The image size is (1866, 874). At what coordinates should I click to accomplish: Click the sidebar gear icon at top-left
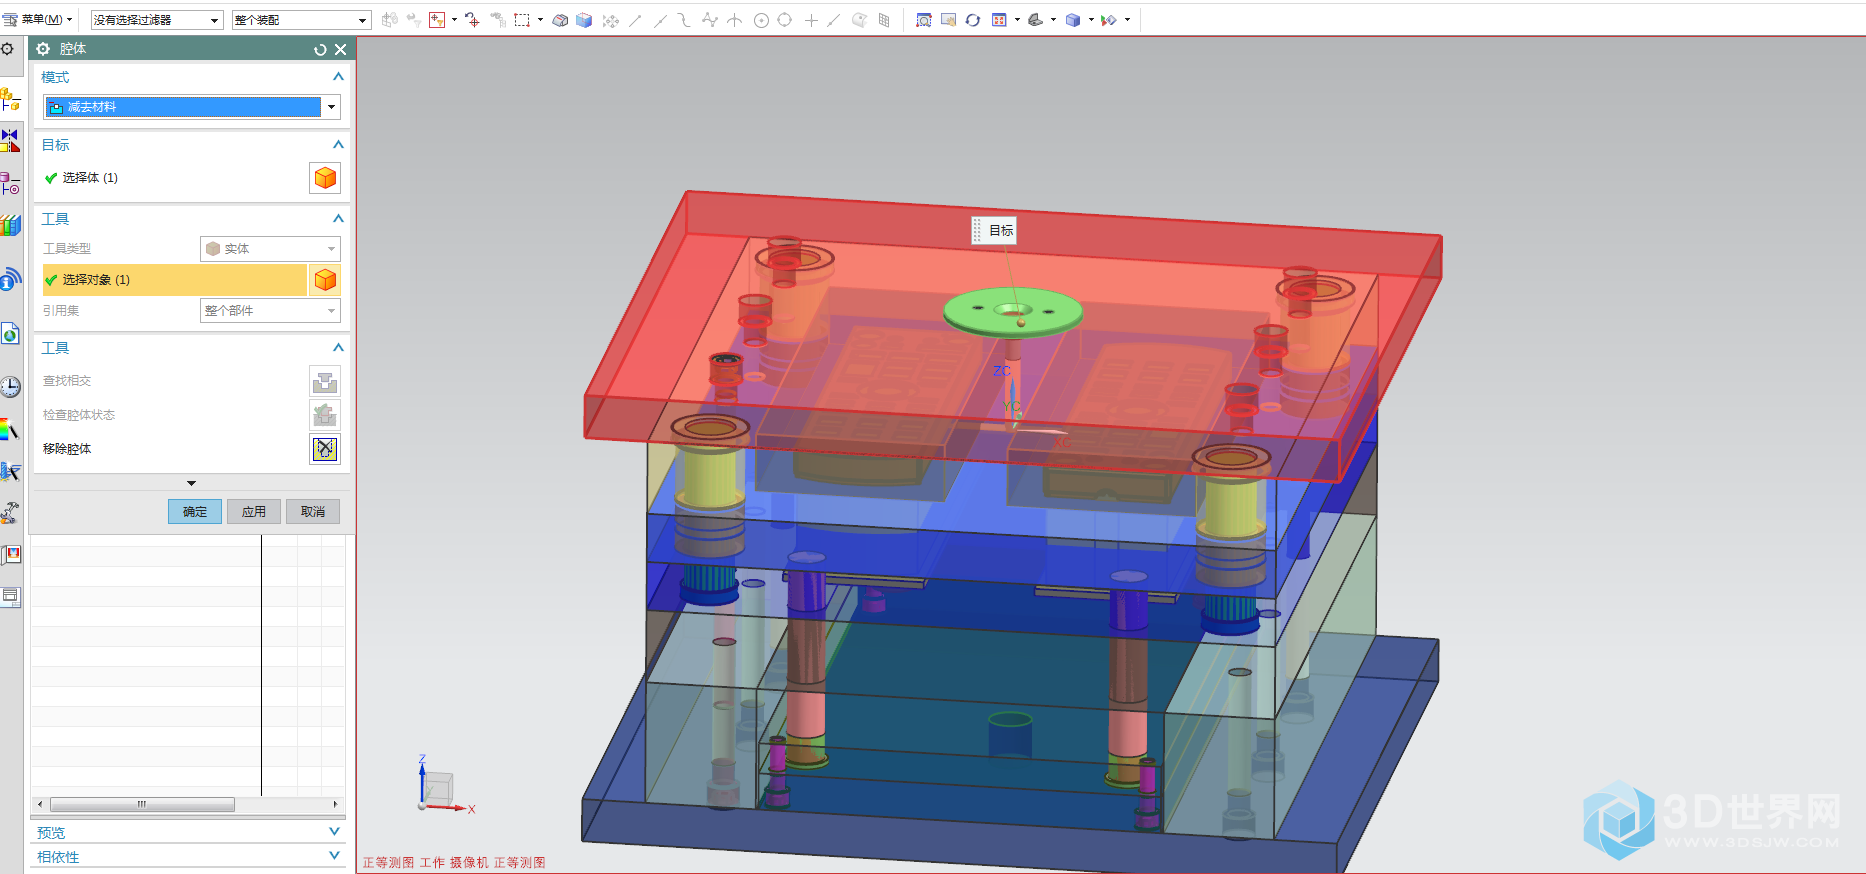click(7, 48)
